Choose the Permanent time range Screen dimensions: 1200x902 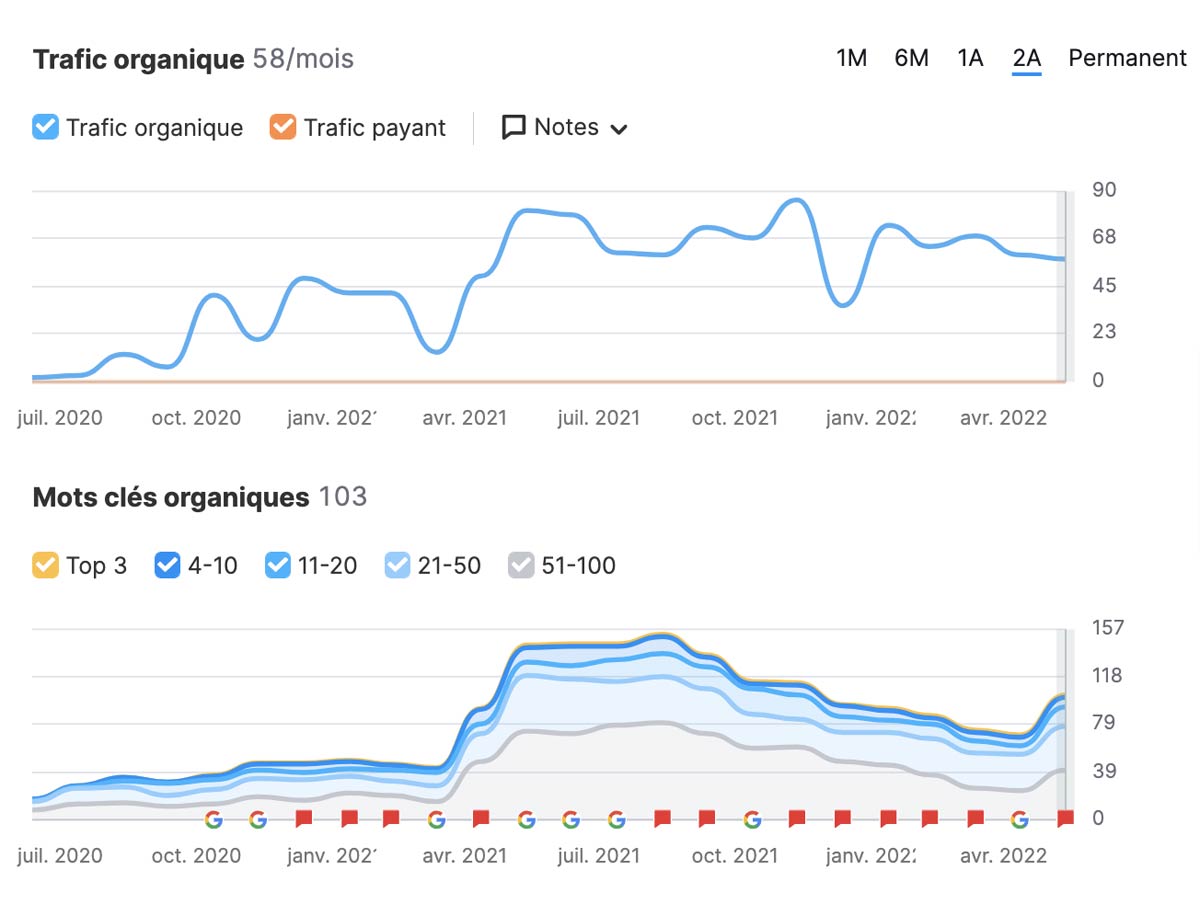pos(1127,59)
